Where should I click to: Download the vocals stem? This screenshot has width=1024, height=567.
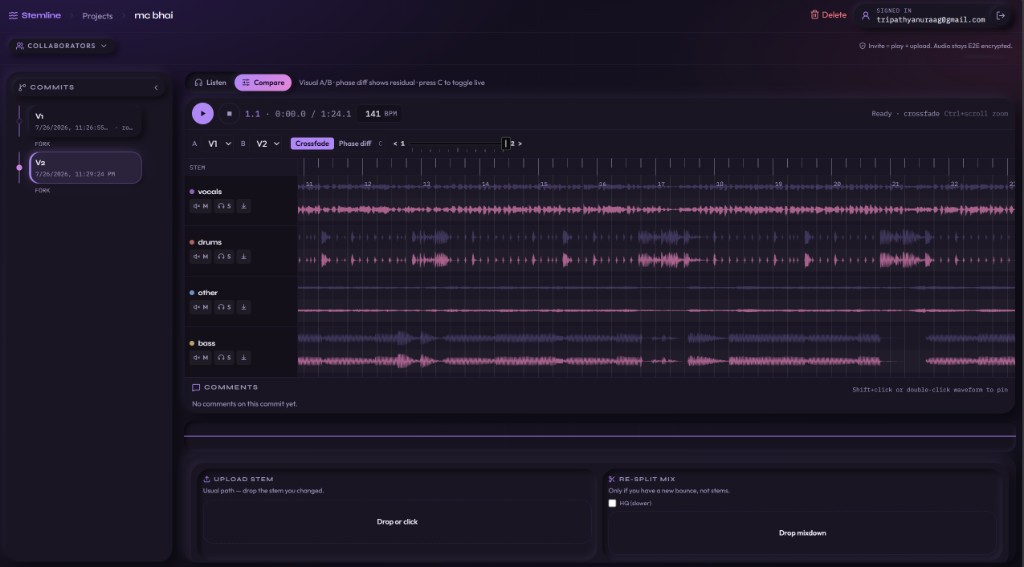tap(244, 206)
